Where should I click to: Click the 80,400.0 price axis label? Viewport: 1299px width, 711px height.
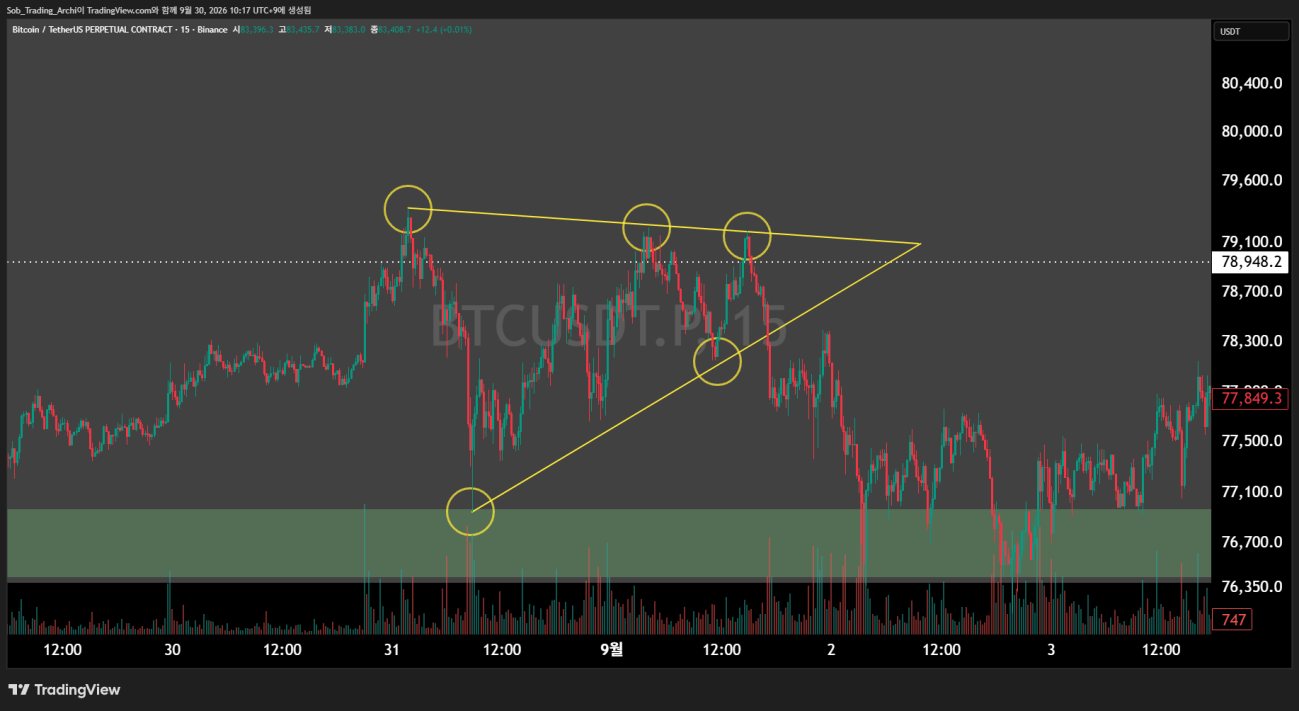tap(1252, 83)
